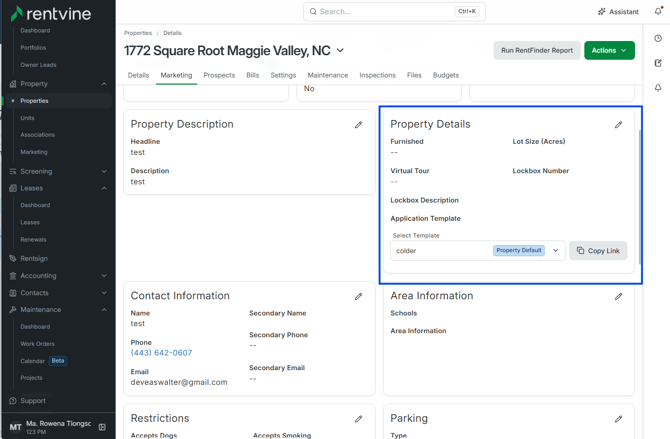Screen dimensions: 670x439
Task: Click the Screening icon in sidebar
Action: tap(13, 171)
